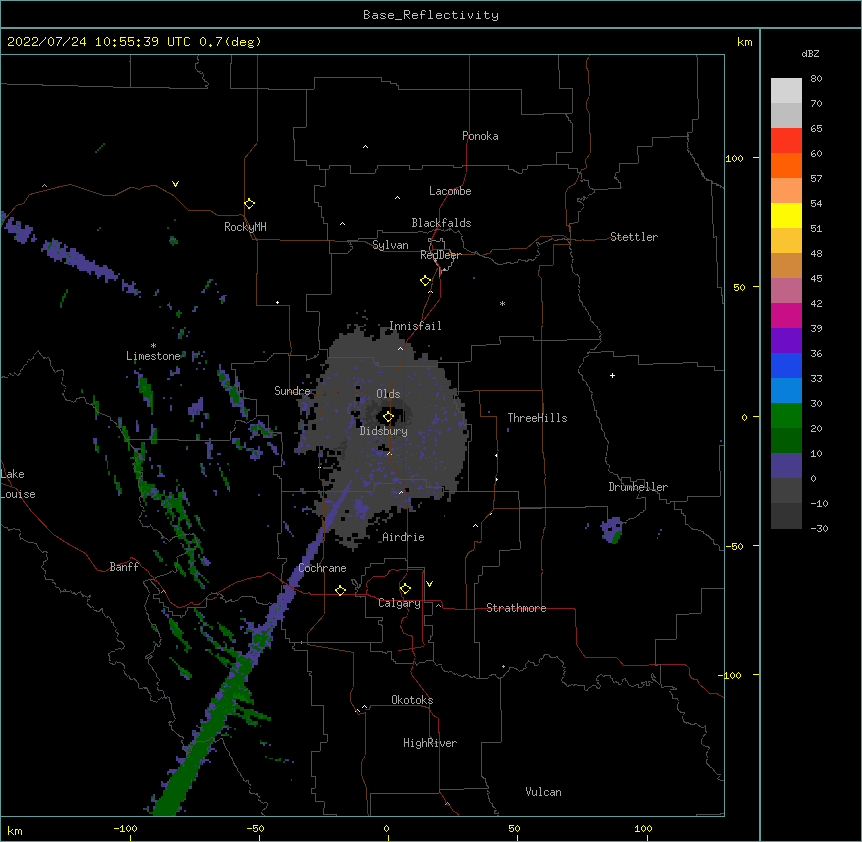Click the purple 39-36 dBZ legend swatch
This screenshot has width=862, height=842.
tap(786, 341)
